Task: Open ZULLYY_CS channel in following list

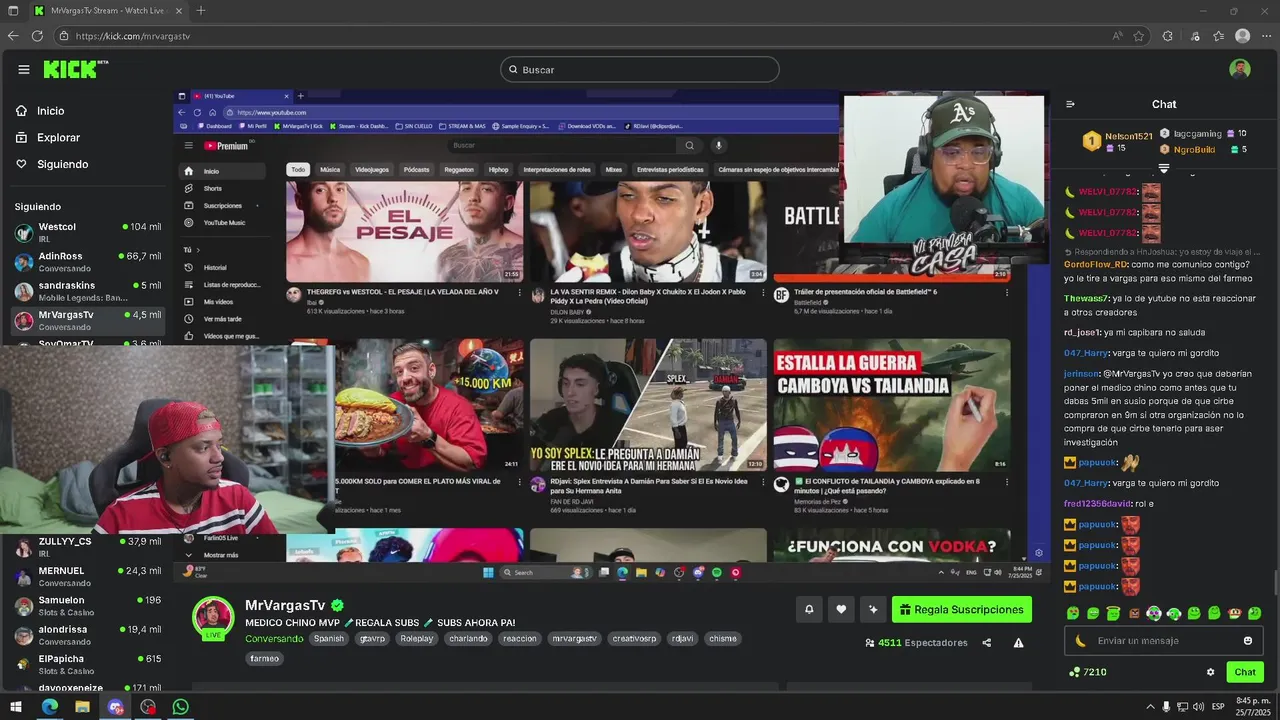Action: click(x=88, y=547)
